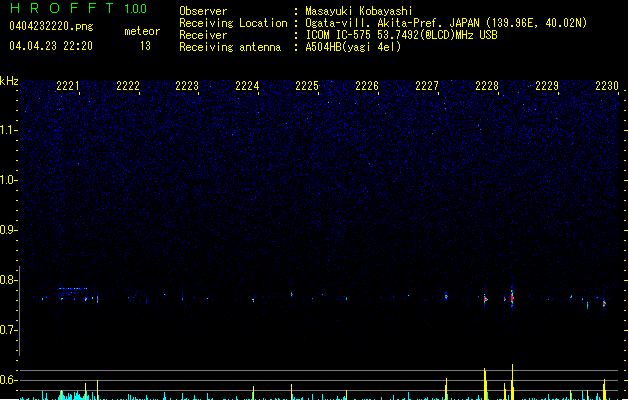The height and width of the screenshot is (400, 629).
Task: Click the 0.8 kHz axis label
Action: tap(8, 280)
